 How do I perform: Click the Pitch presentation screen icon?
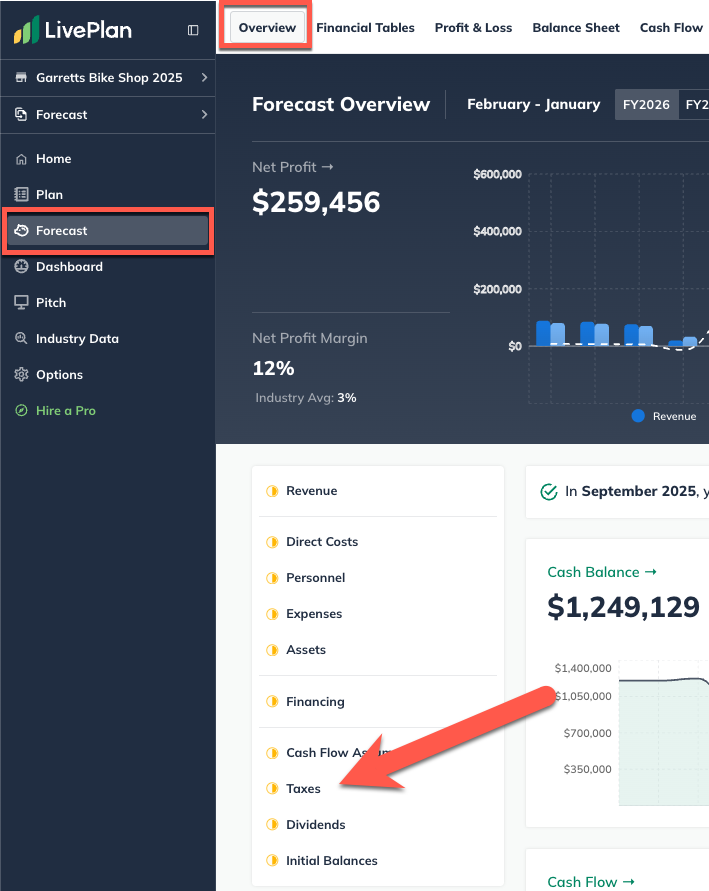(21, 303)
